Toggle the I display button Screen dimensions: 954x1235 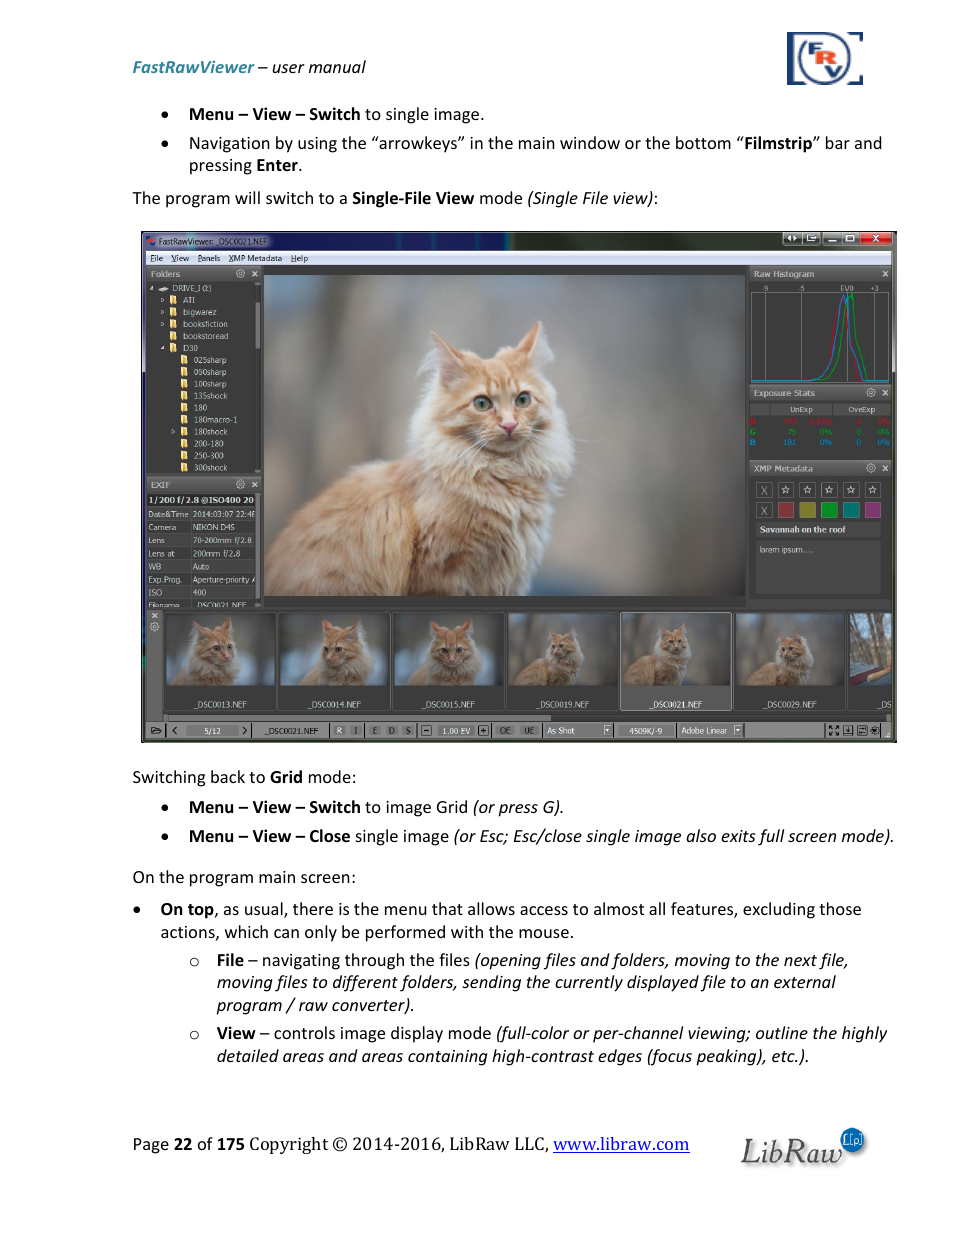(355, 730)
